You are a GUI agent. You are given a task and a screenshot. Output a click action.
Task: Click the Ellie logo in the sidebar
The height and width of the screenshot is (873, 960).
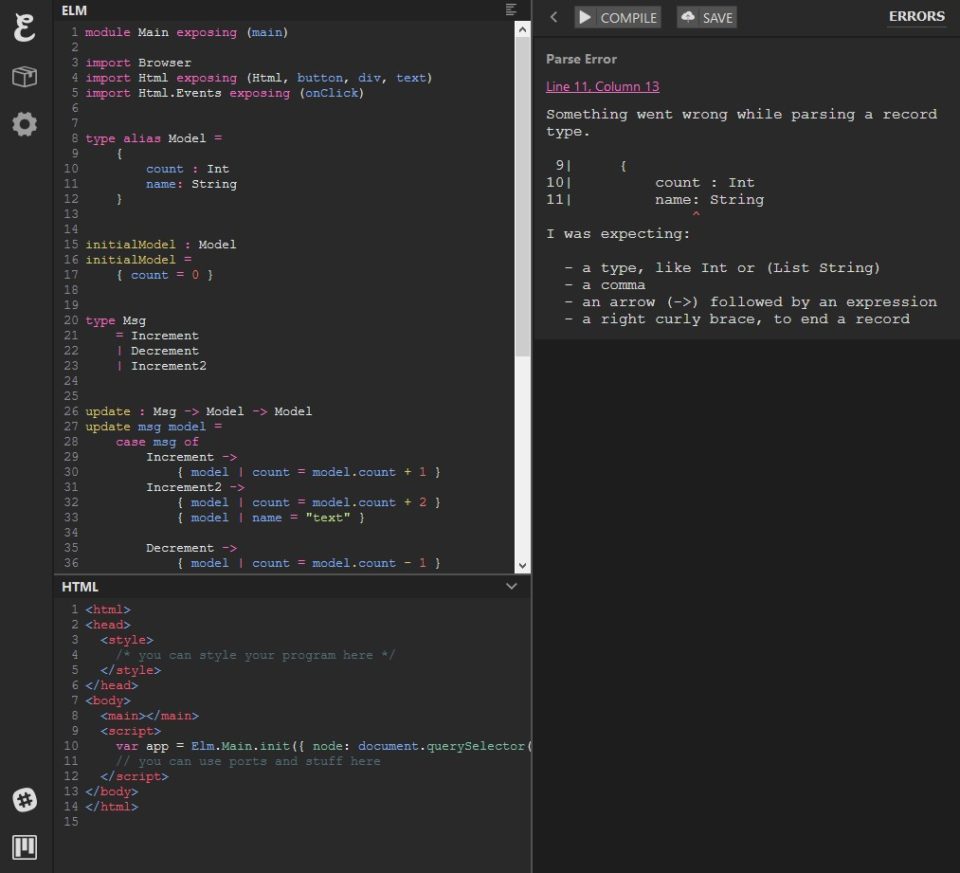coord(24,28)
